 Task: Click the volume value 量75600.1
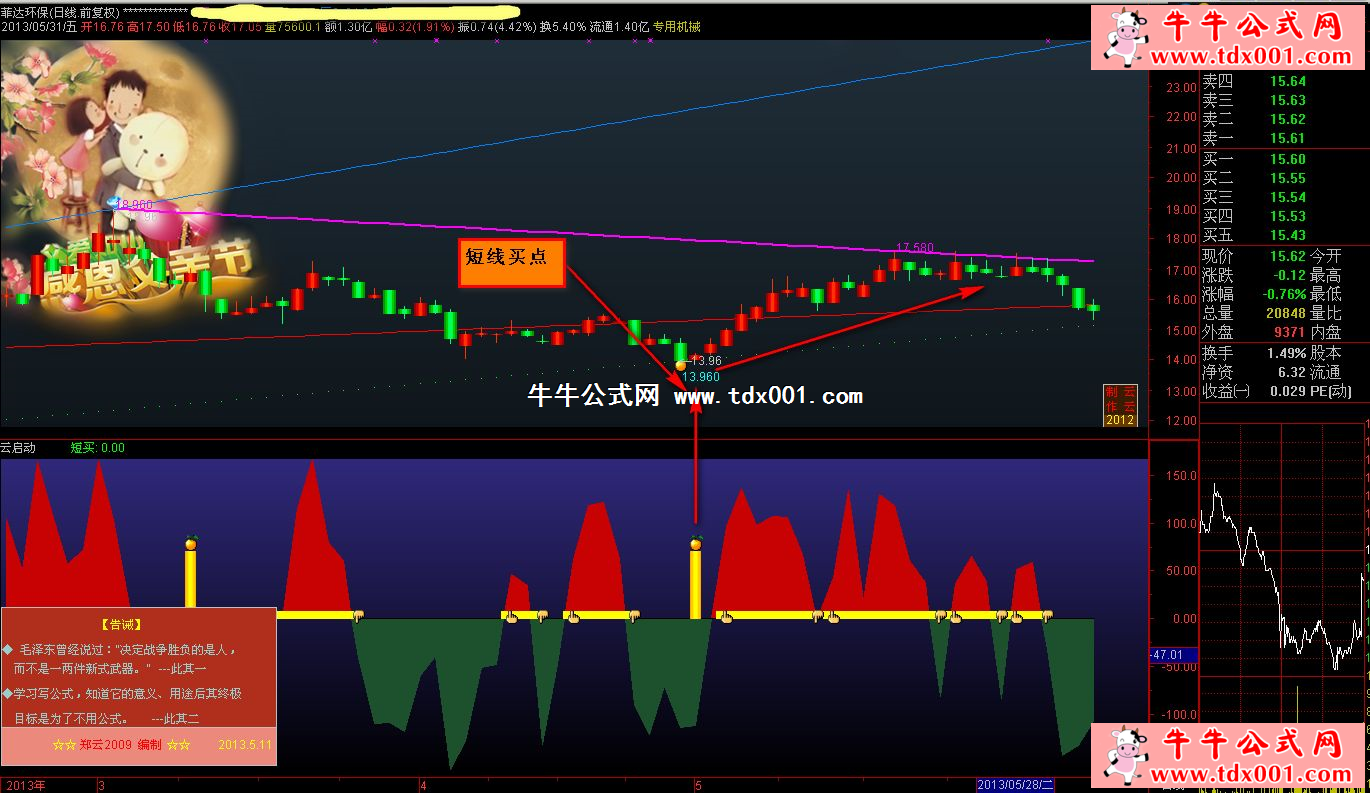coord(292,27)
